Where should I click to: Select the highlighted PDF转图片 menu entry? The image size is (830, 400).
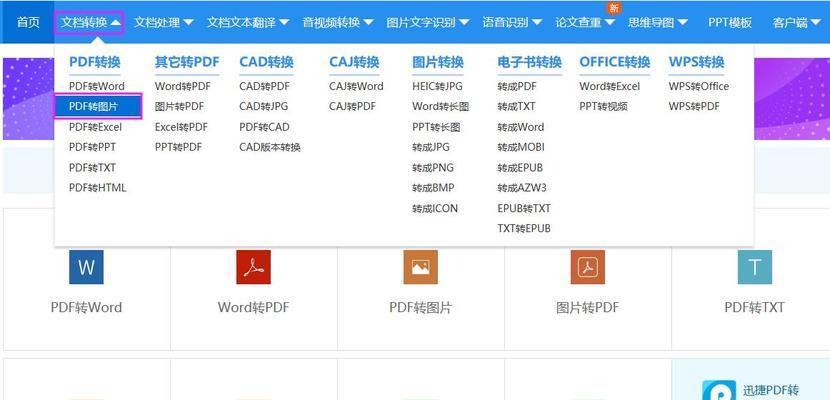coord(98,106)
